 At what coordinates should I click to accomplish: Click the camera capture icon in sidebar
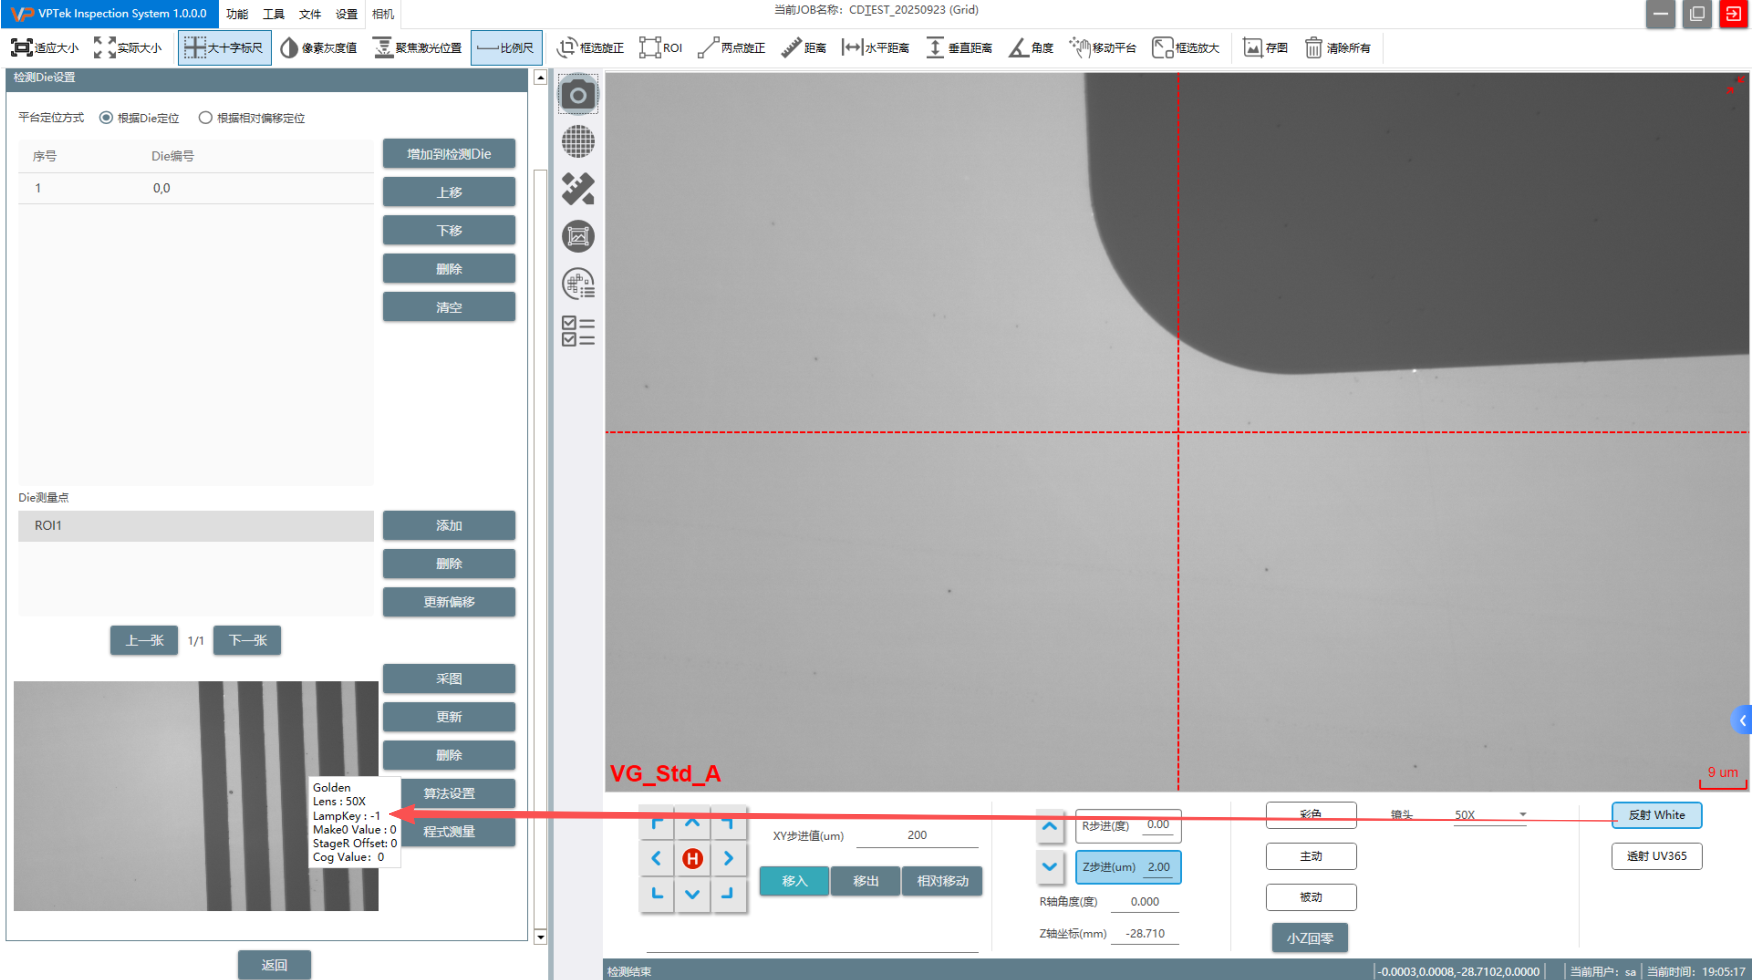578,95
